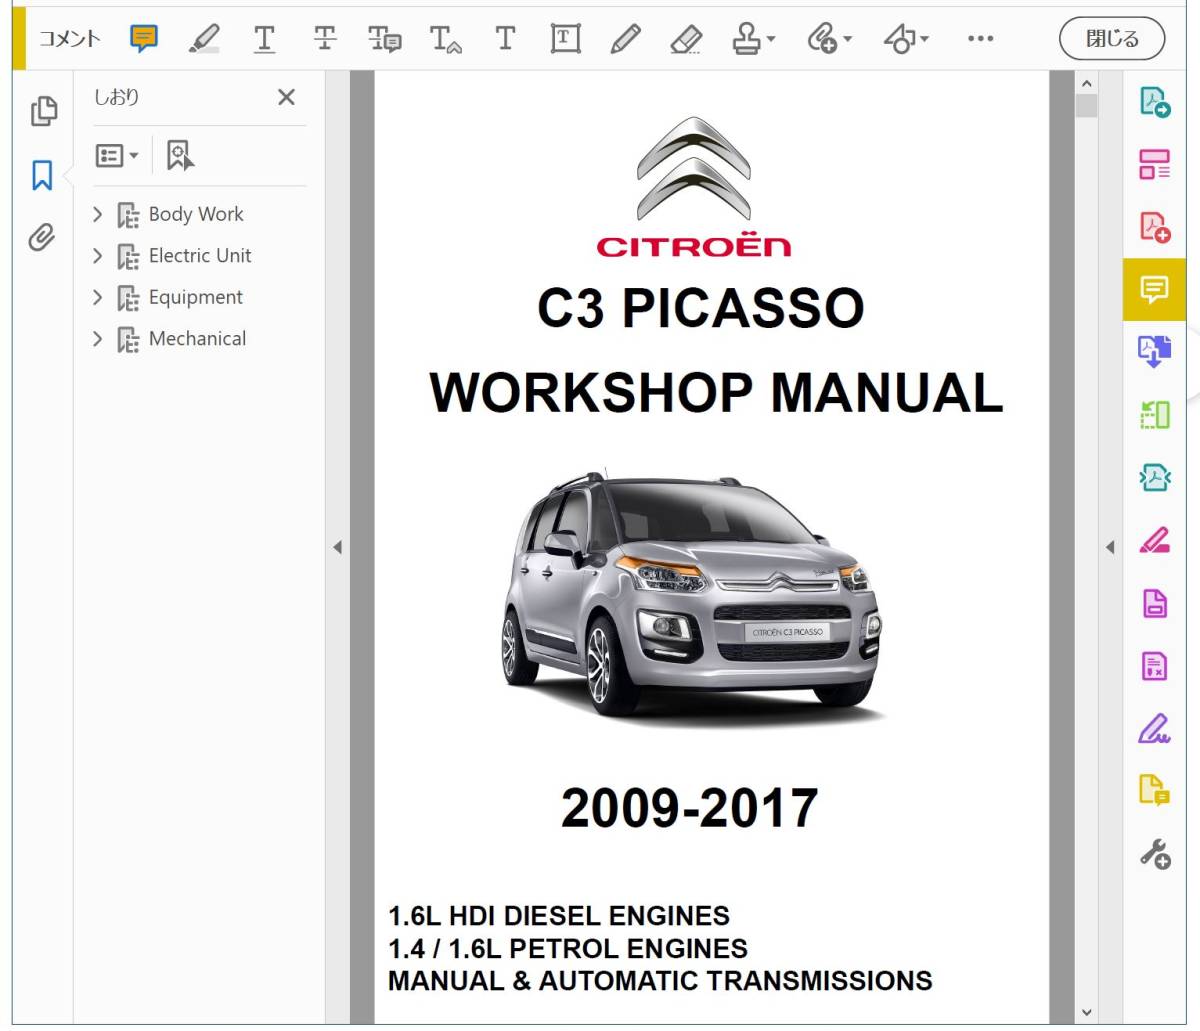1200x1031 pixels.
Task: Select the replace text note tool
Action: [385, 39]
